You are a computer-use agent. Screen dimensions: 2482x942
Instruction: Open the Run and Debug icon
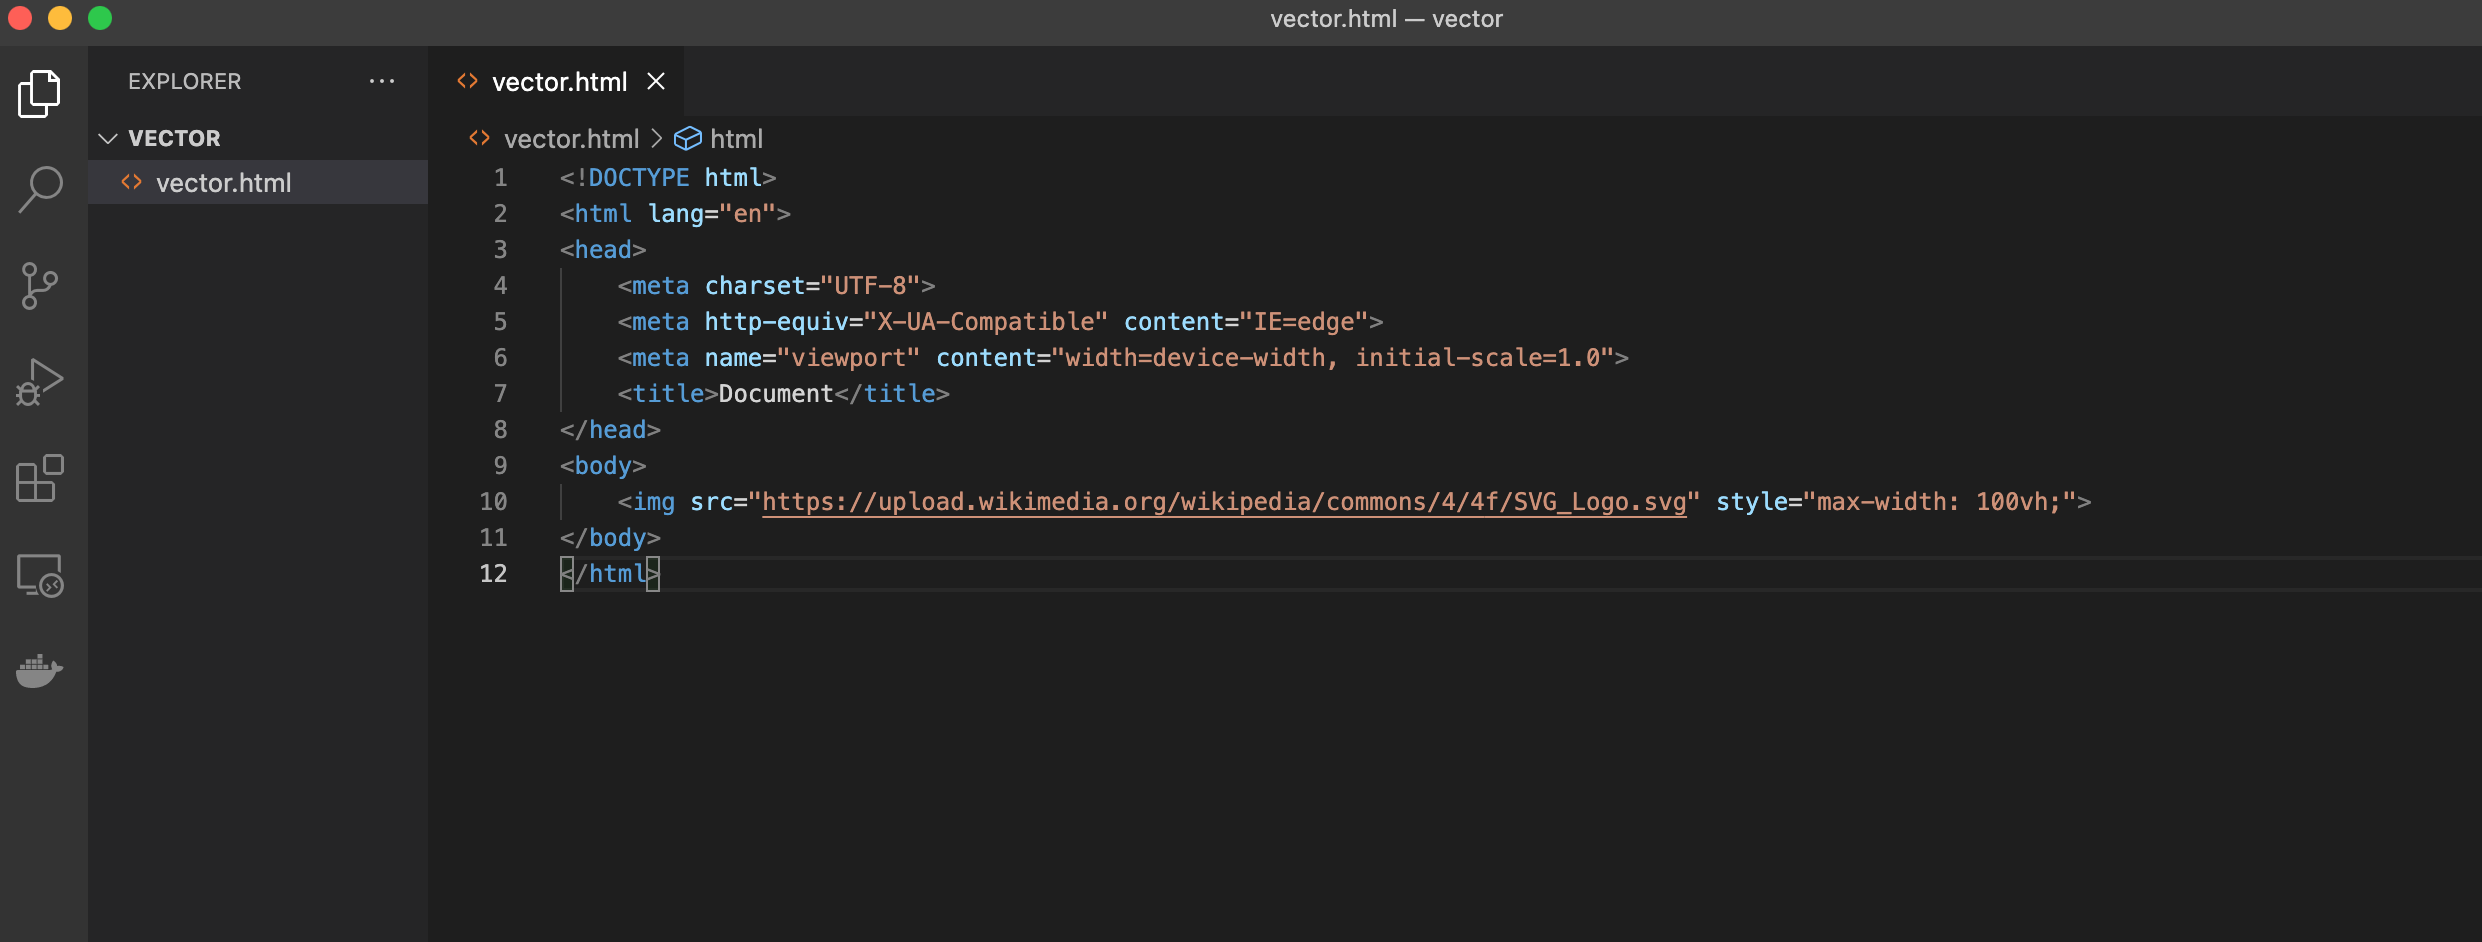[40, 380]
